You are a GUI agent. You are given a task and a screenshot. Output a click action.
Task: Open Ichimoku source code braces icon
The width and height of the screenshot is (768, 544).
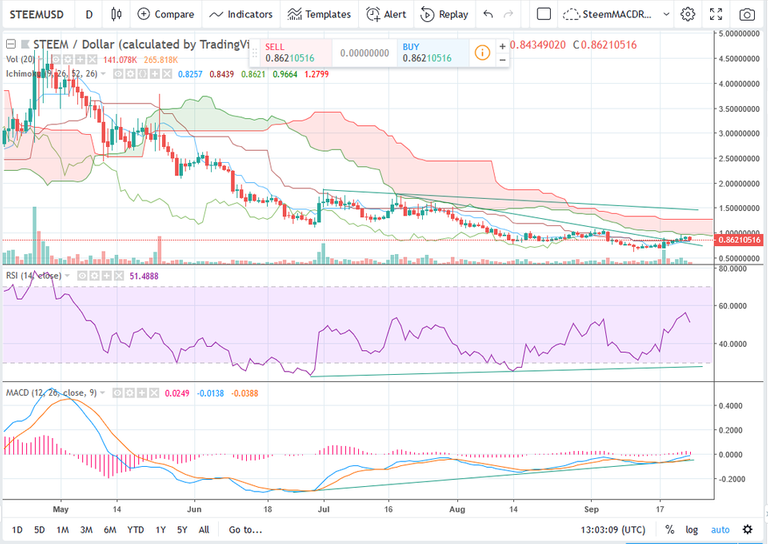point(143,74)
